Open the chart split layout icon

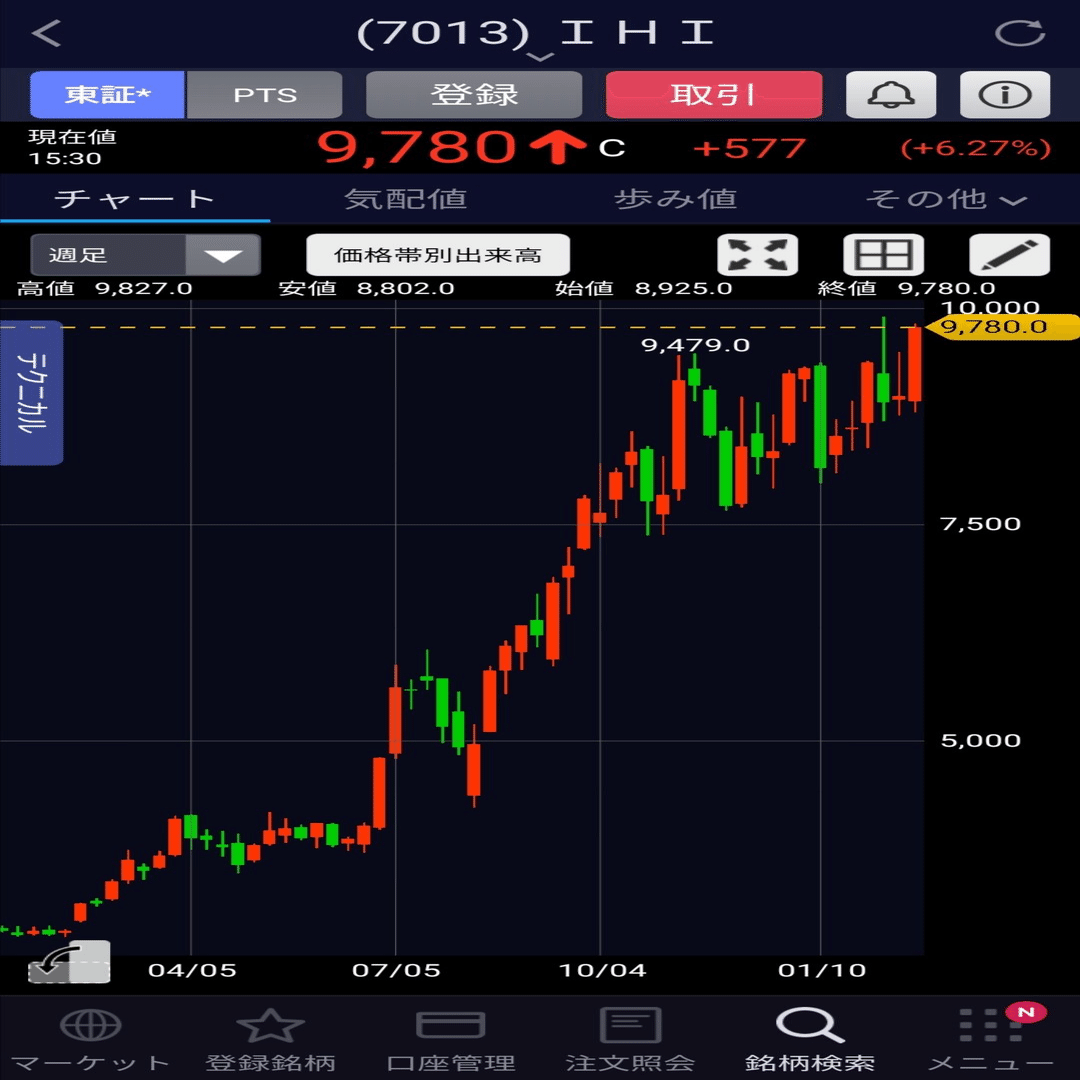click(x=884, y=255)
